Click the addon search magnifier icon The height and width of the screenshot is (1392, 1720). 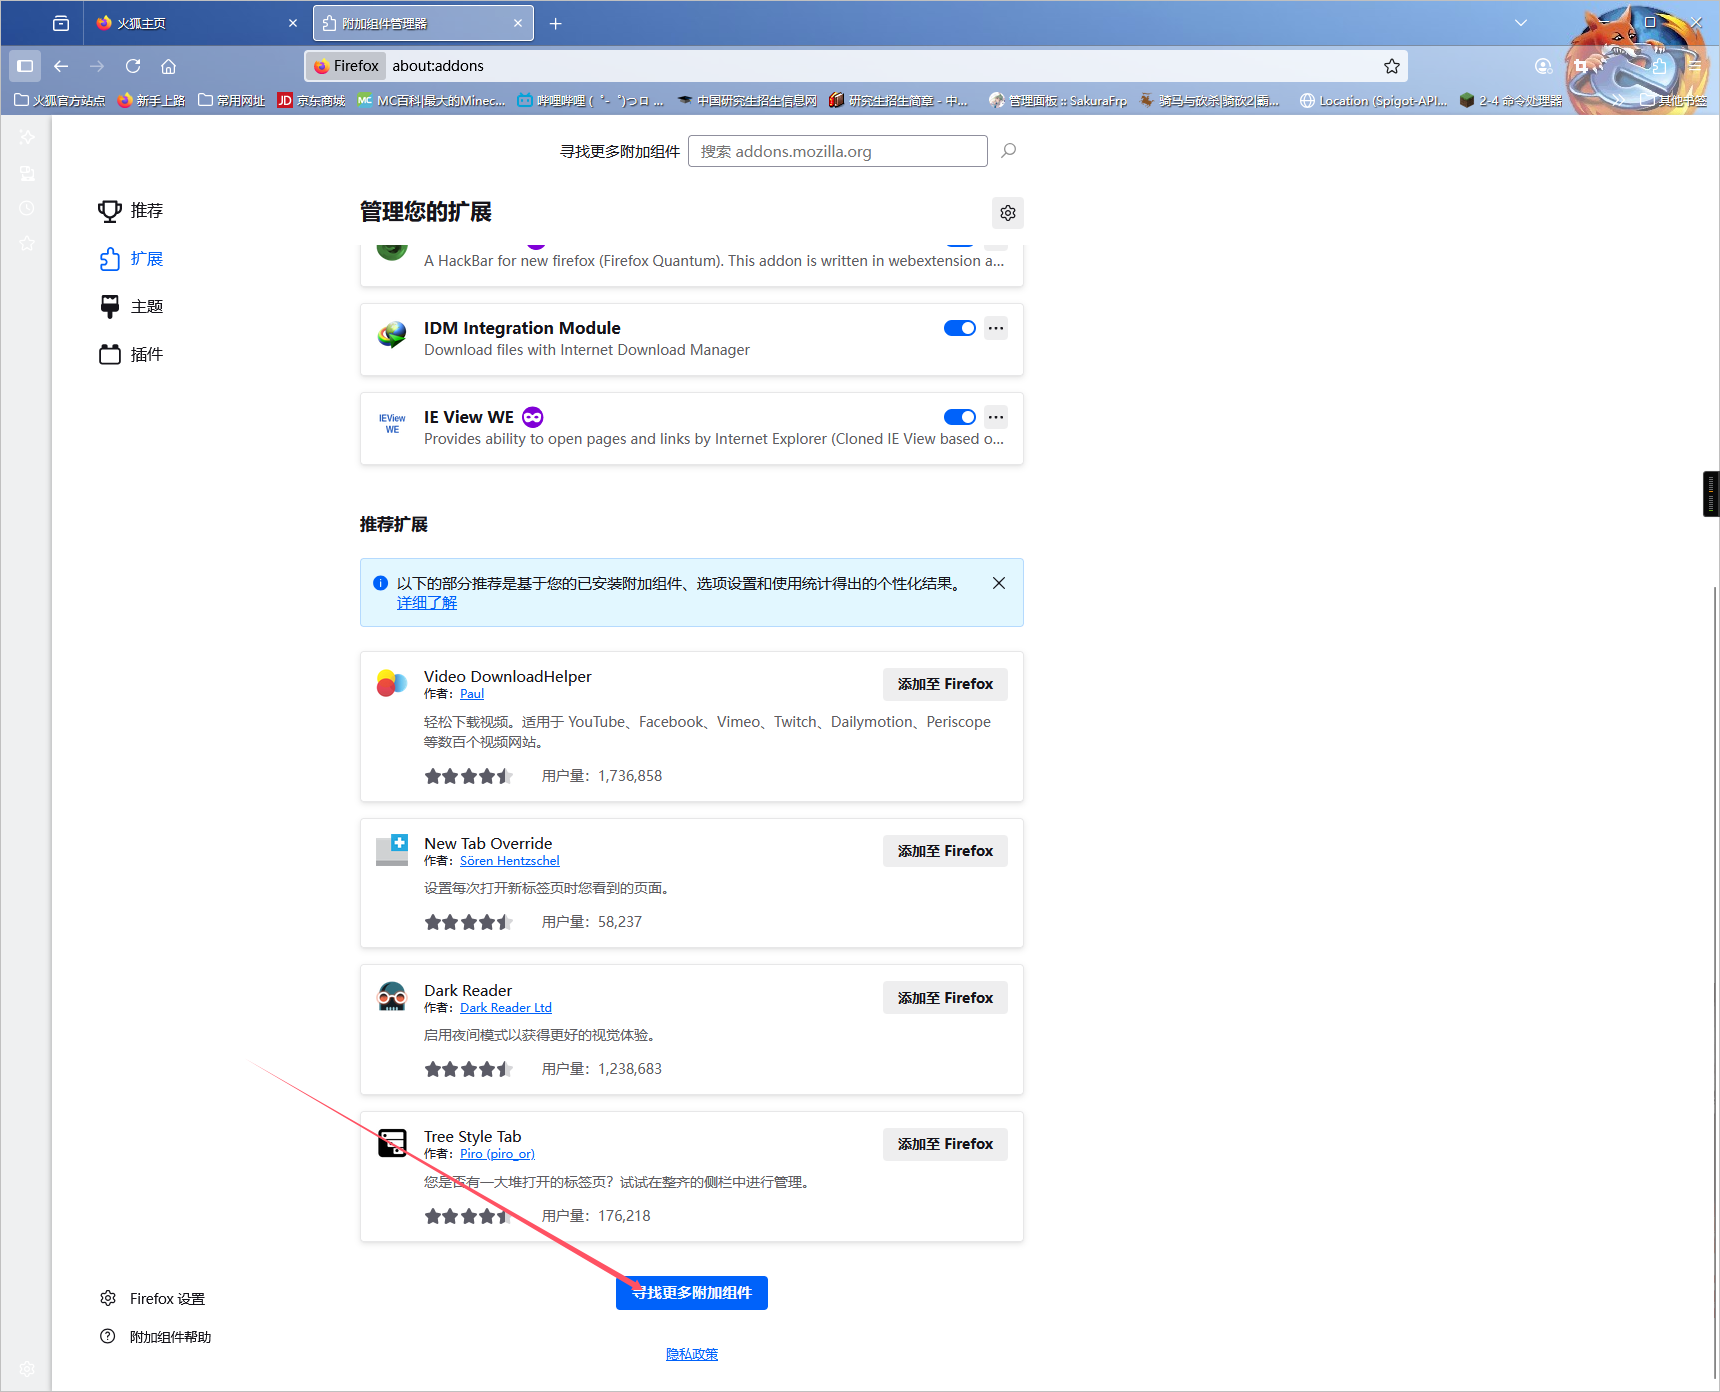[1008, 151]
